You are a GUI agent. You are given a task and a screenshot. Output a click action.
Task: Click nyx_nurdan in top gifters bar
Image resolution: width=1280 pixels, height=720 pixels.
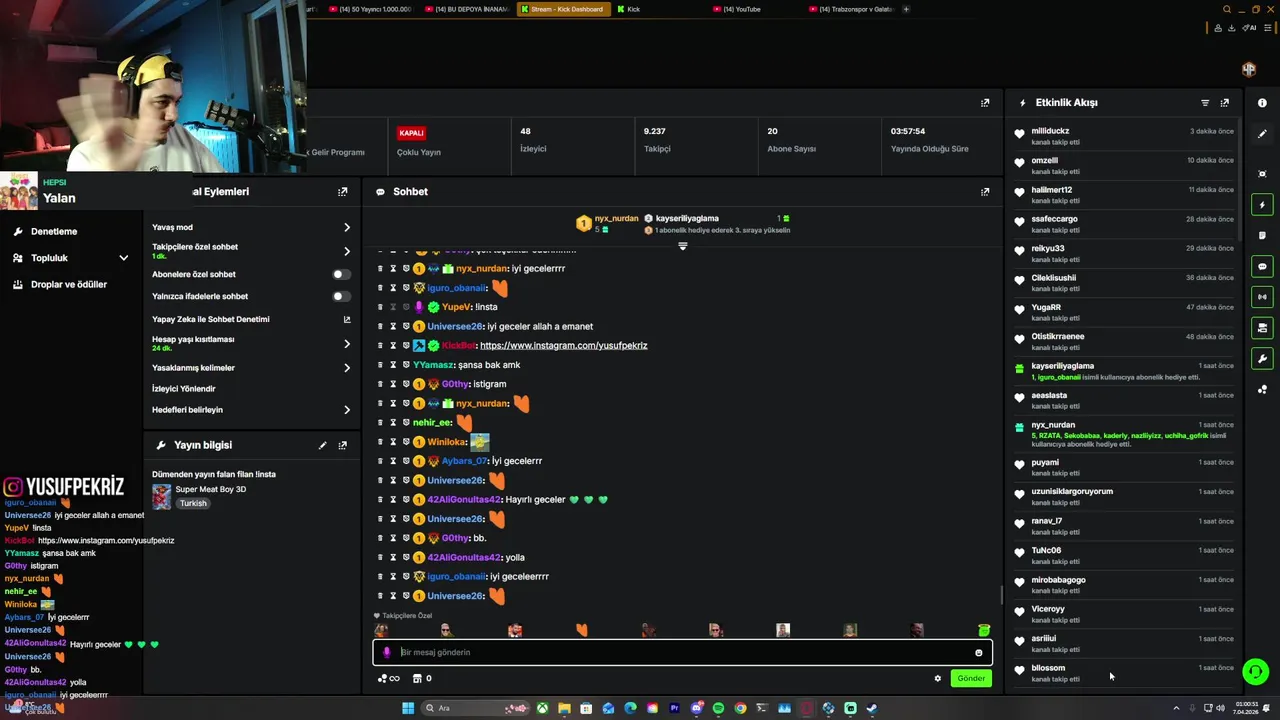(x=616, y=218)
